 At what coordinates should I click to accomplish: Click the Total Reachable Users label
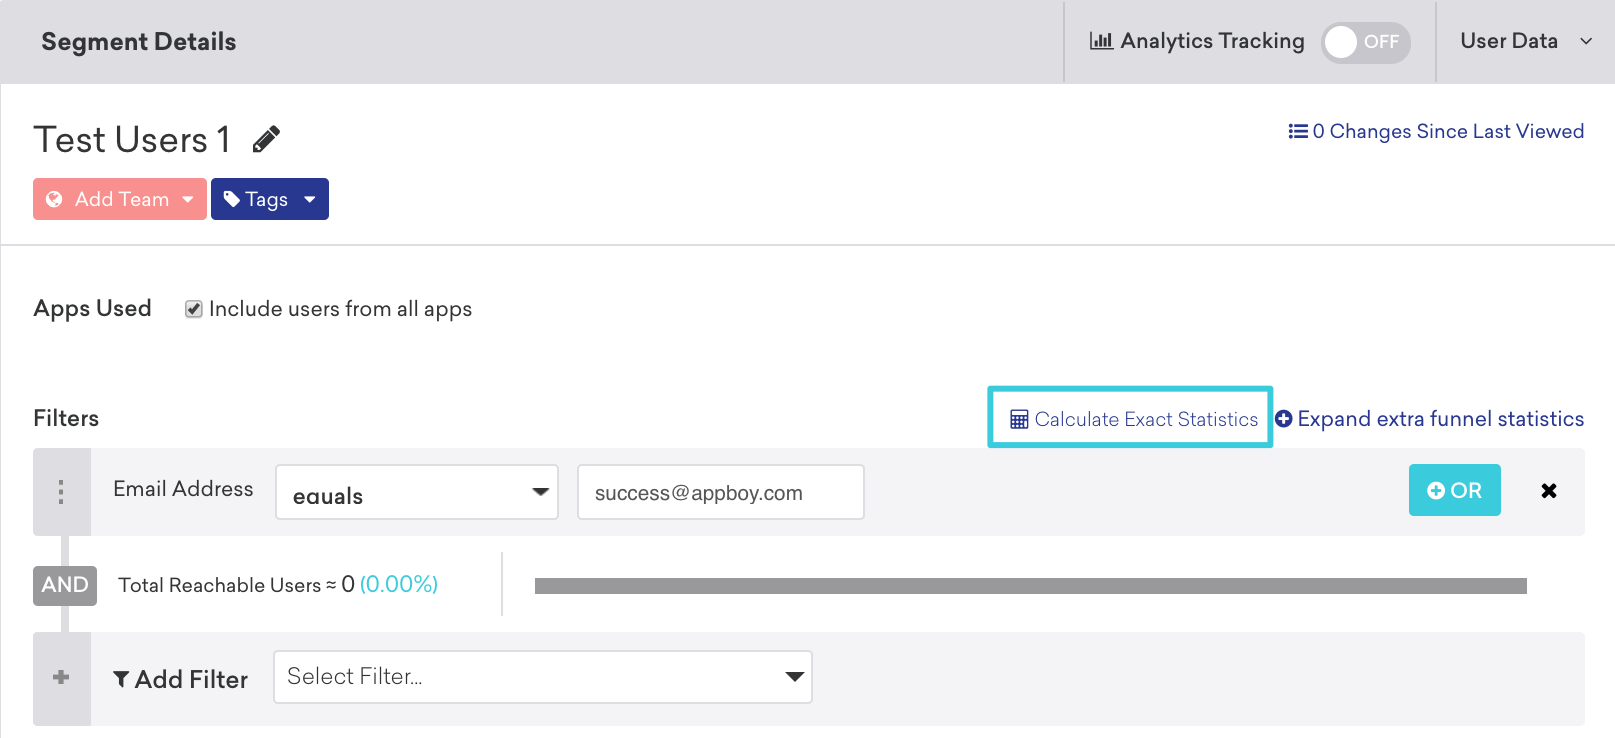point(220,585)
